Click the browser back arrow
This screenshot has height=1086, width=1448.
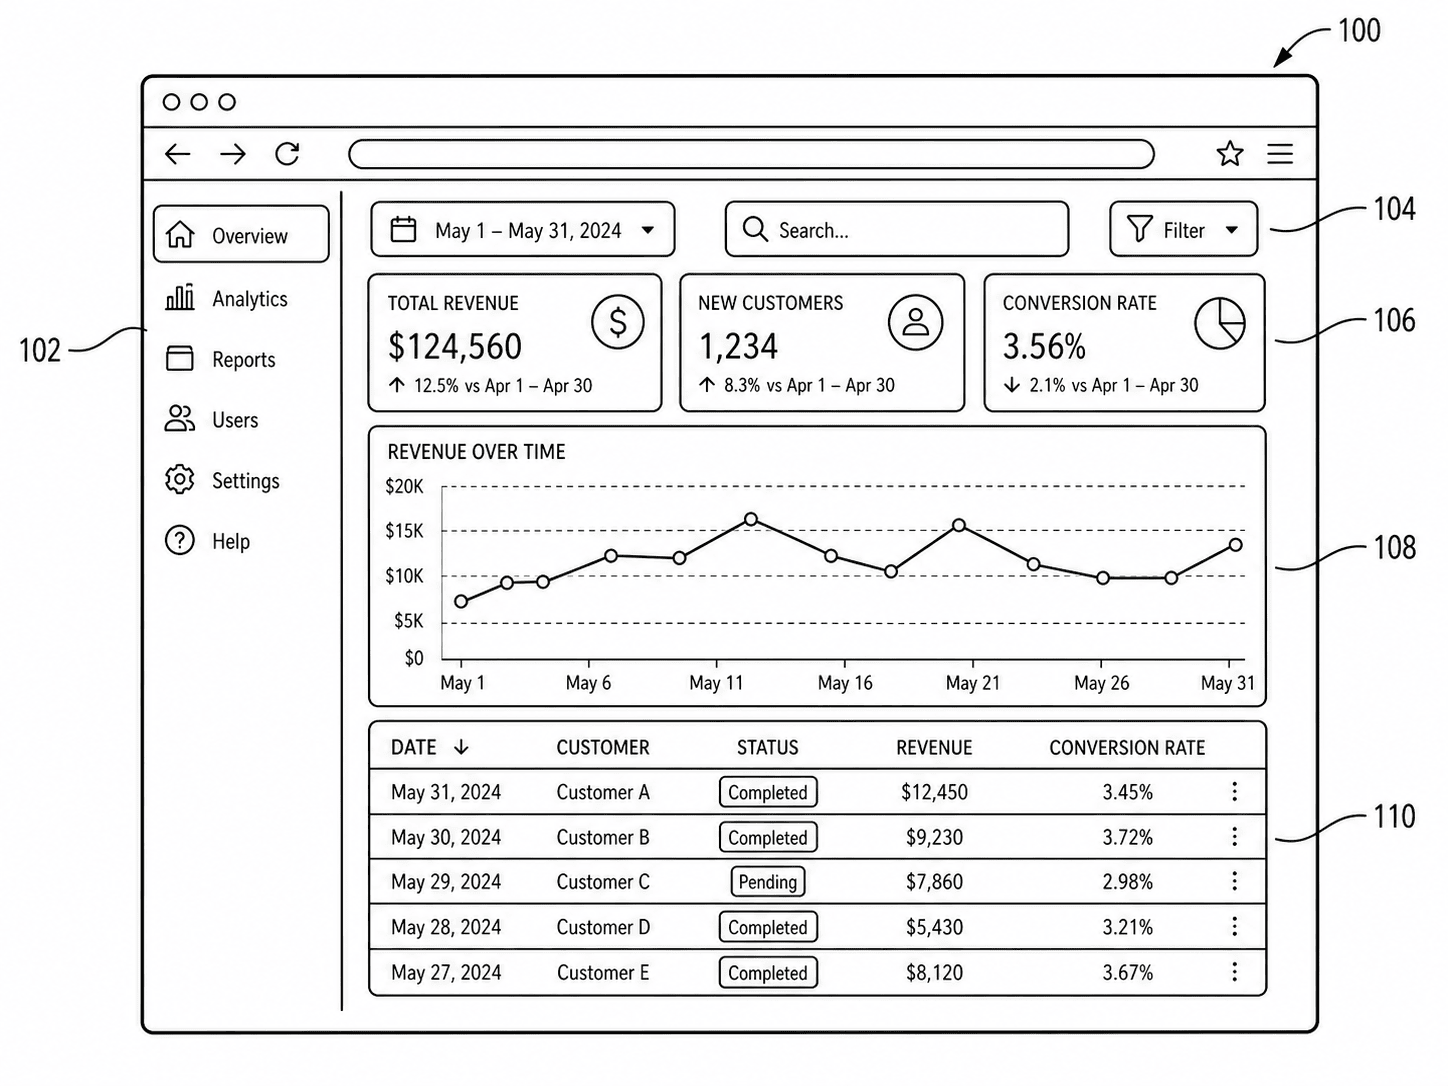(x=178, y=154)
